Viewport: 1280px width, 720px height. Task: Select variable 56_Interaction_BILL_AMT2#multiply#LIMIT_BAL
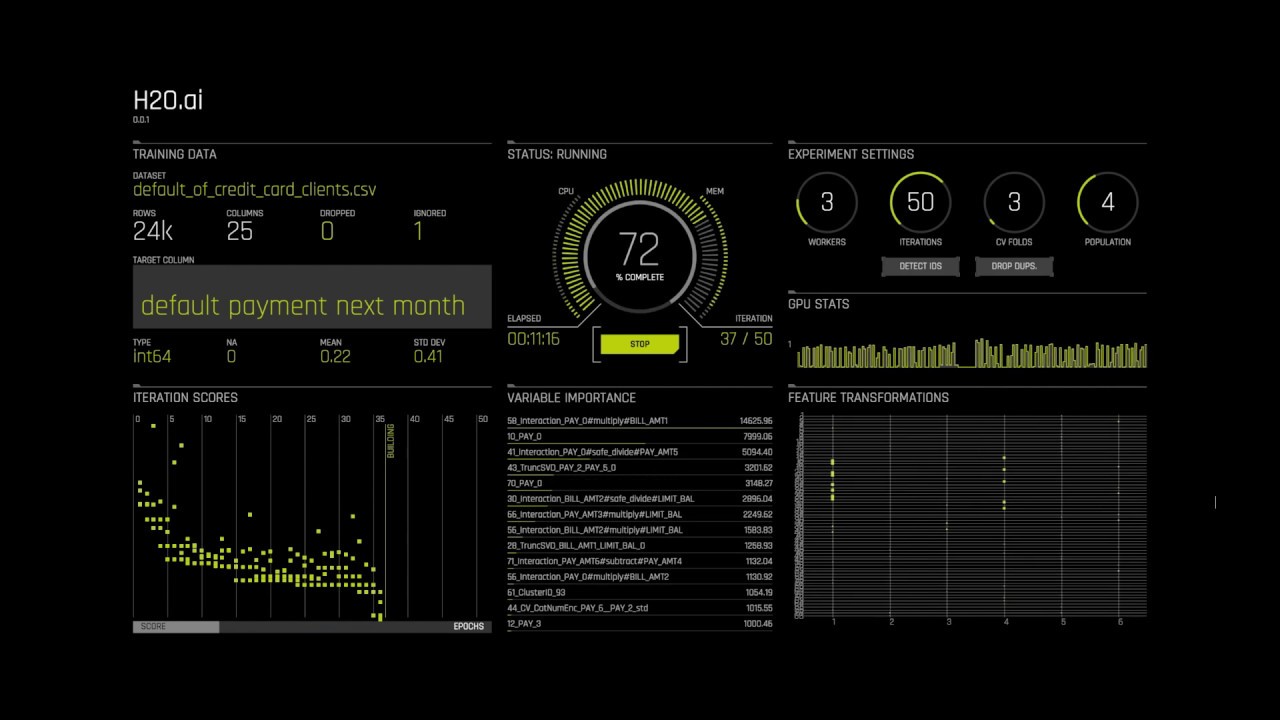[x=640, y=530]
